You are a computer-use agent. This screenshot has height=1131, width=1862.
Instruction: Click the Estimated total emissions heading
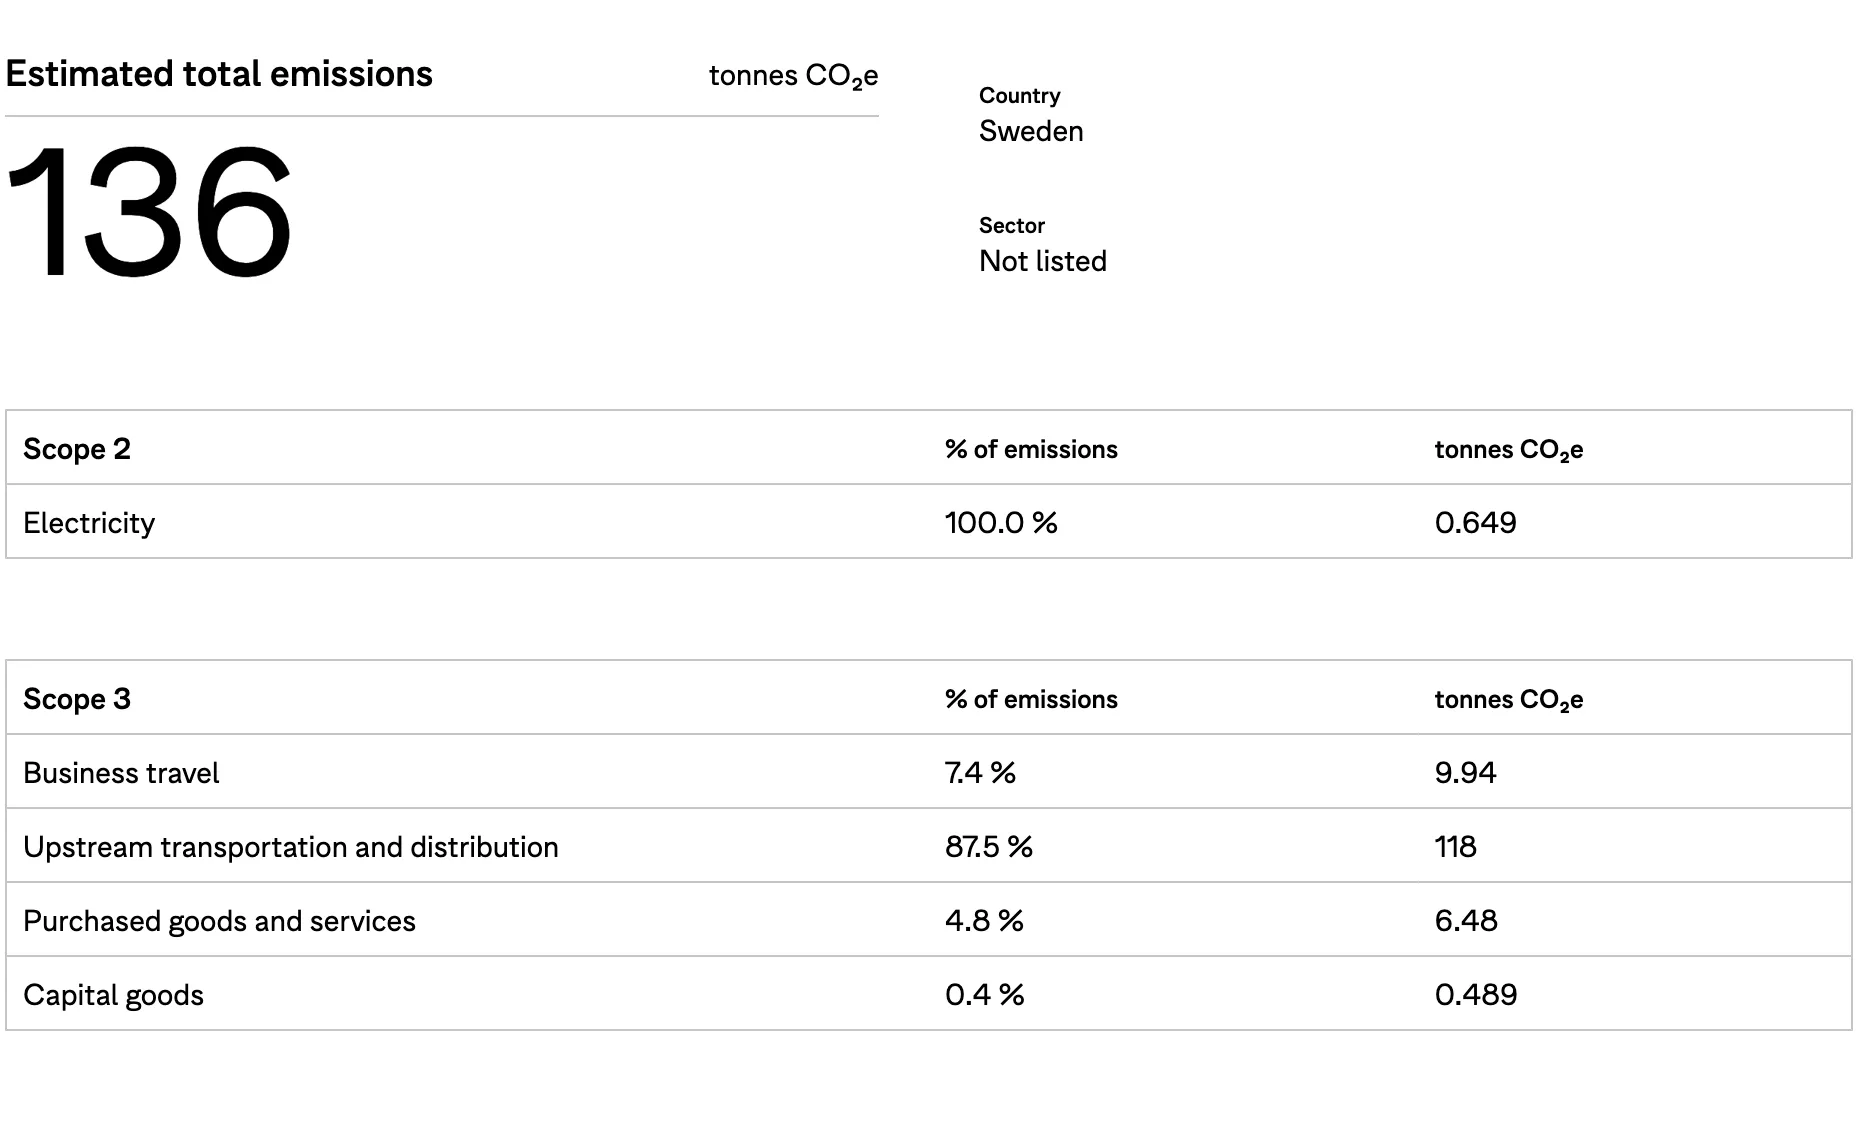(219, 74)
